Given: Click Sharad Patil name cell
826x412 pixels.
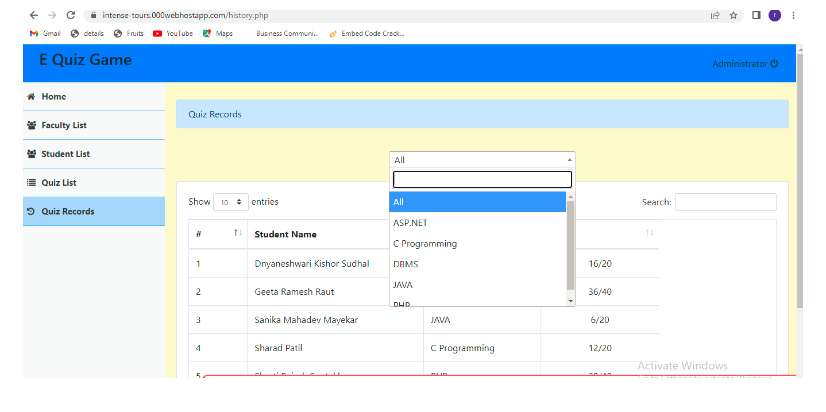Looking at the screenshot, I should click(x=278, y=348).
